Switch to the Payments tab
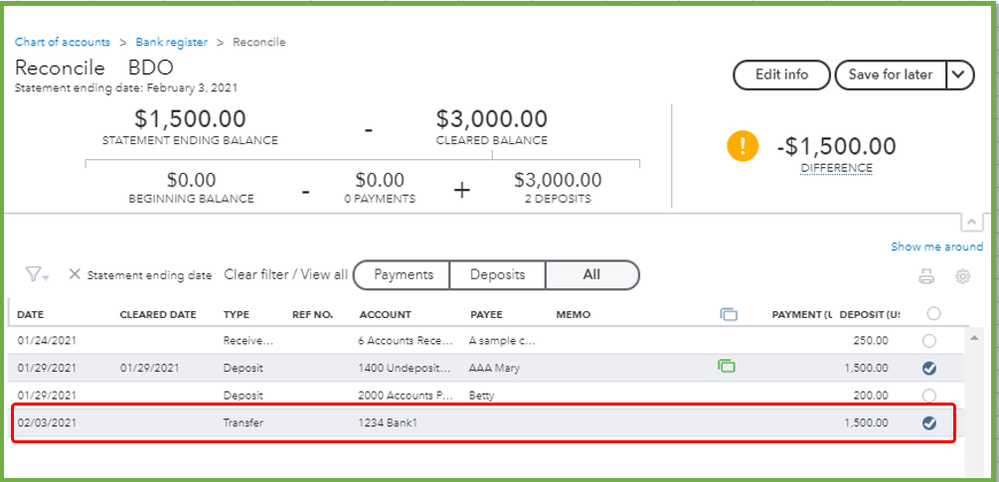Screen dimensions: 999x482 tap(403, 275)
